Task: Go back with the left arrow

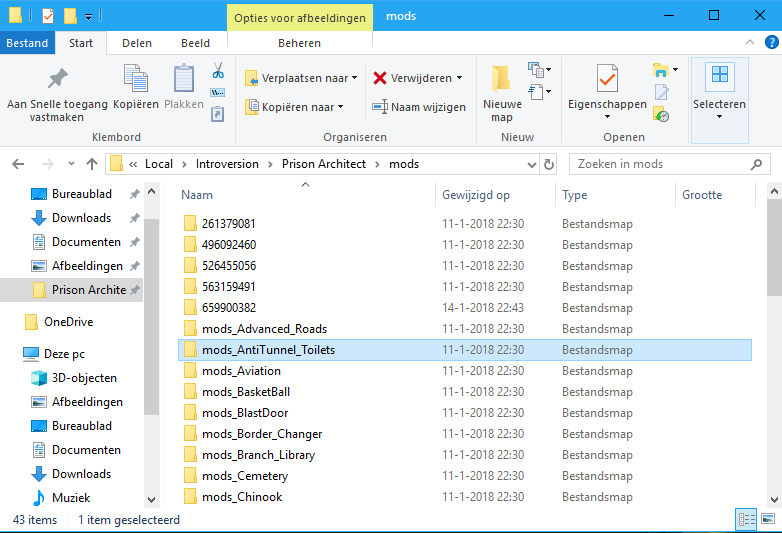Action: tap(18, 164)
